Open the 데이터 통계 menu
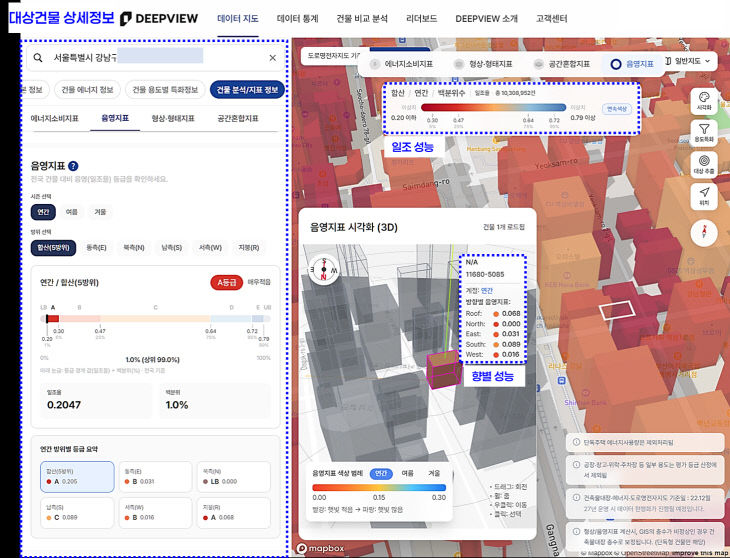Screen dimensions: 730x558 click(x=297, y=19)
